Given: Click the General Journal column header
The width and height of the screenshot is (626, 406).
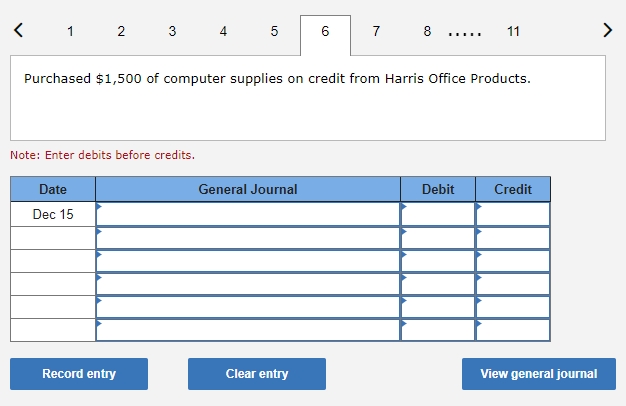Looking at the screenshot, I should tap(248, 189).
